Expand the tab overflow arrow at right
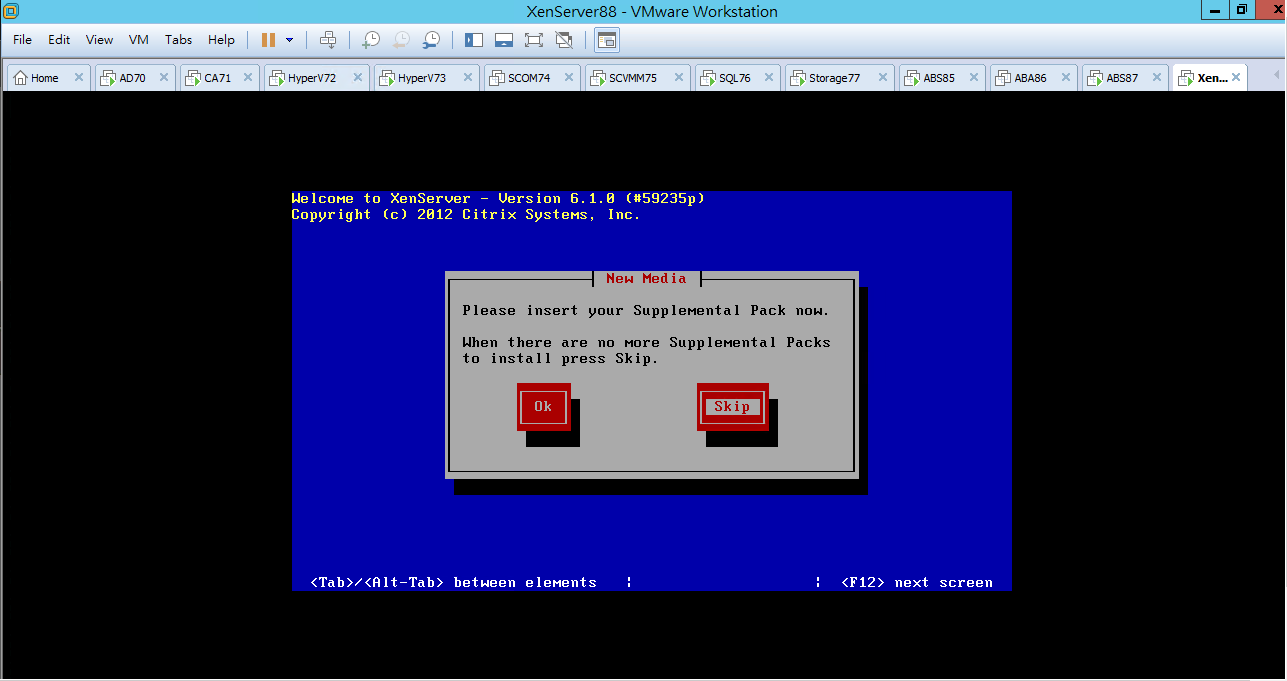1287x681 pixels. 1276,77
